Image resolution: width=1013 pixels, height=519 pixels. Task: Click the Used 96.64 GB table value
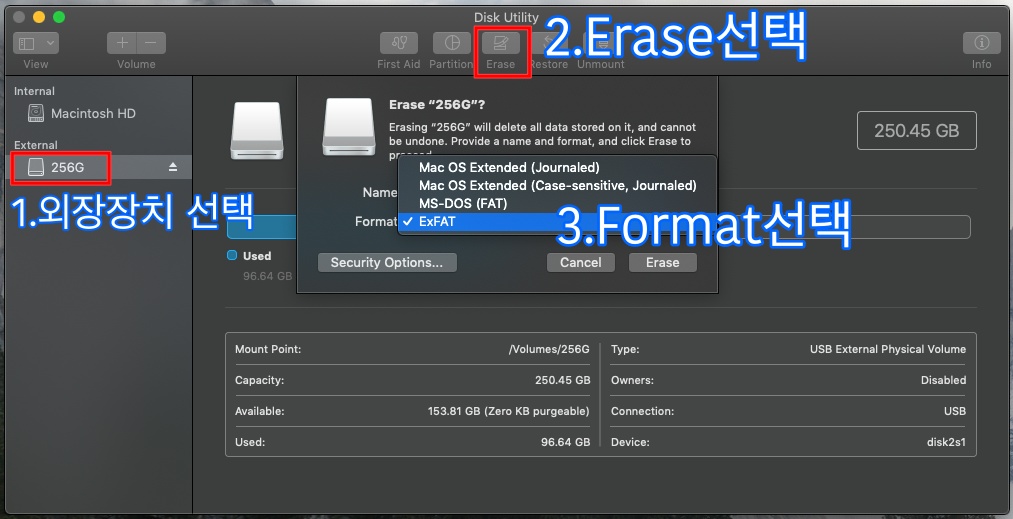pyautogui.click(x=565, y=442)
